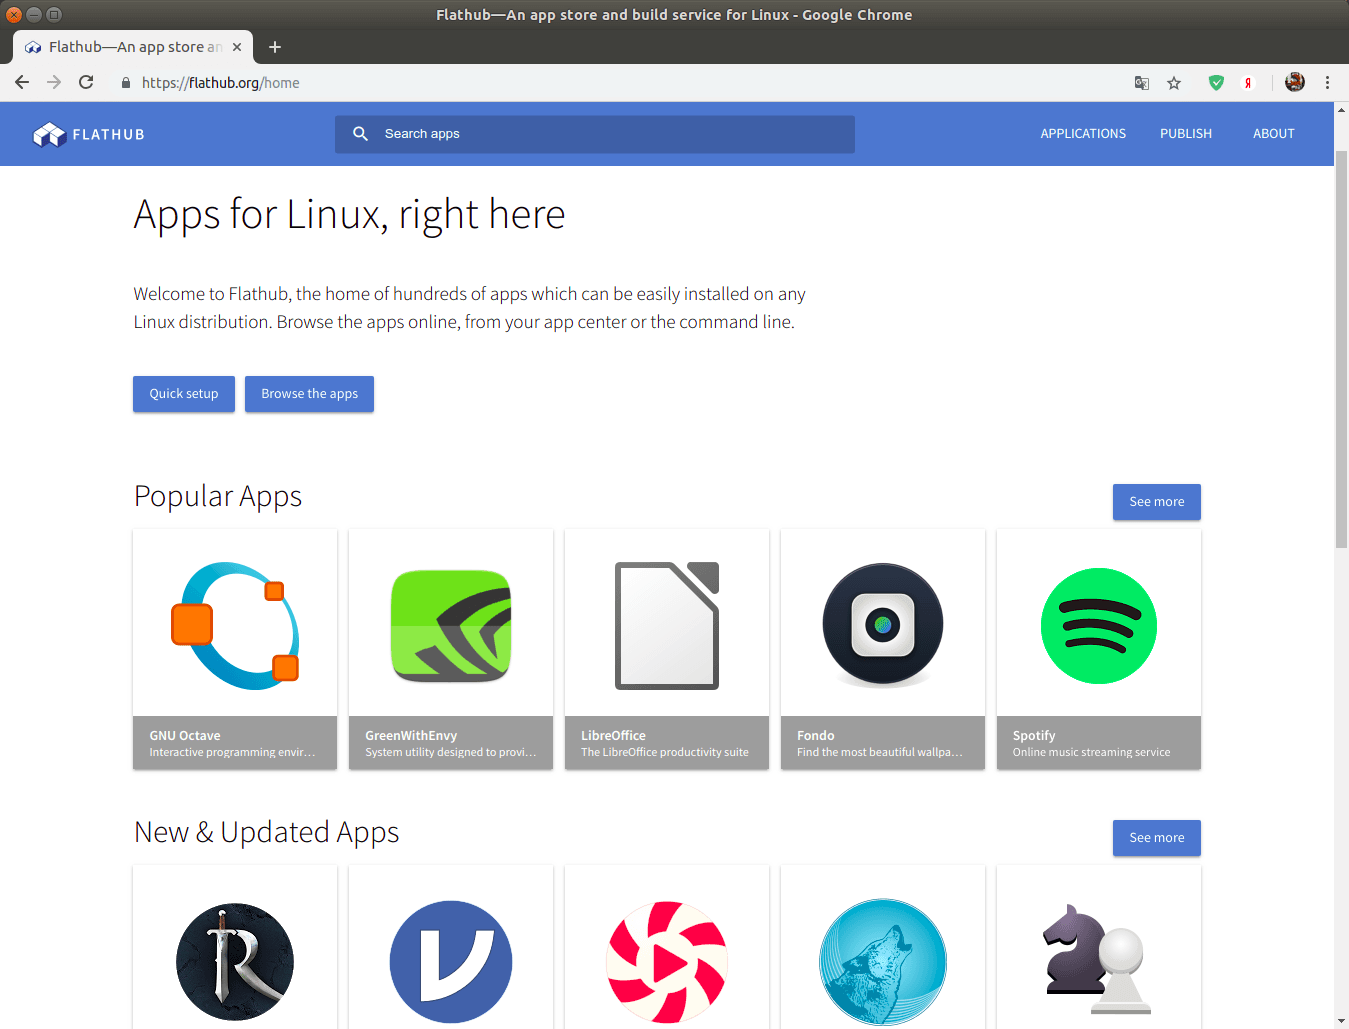
Task: Open the blue V logo app icon
Action: (451, 962)
